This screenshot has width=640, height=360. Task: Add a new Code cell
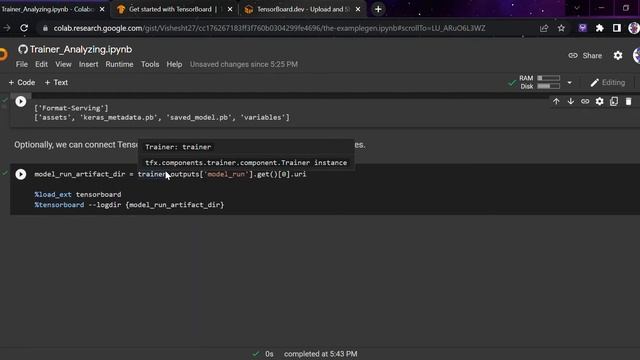click(x=22, y=82)
